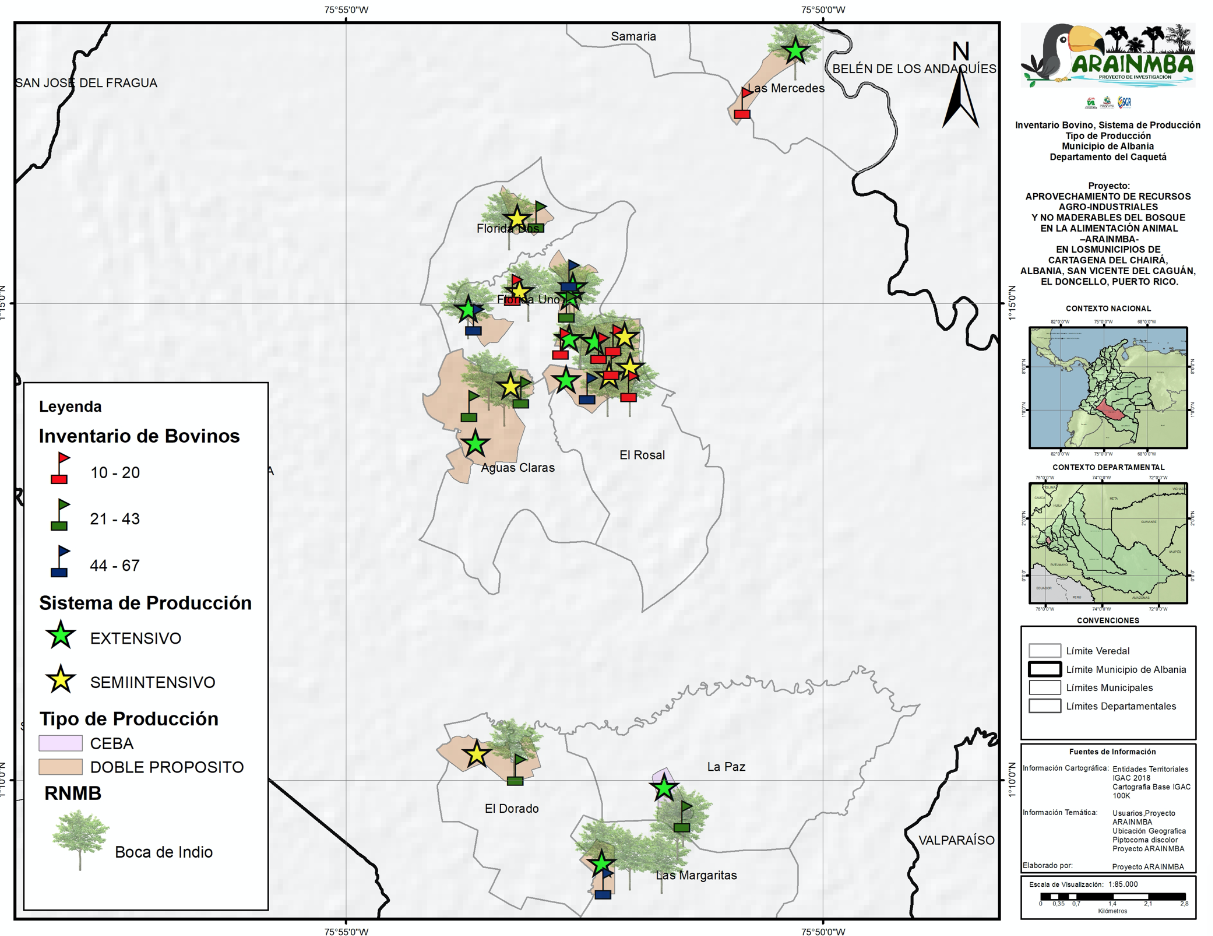Select the yellow SEMIINTENSIVO star in legend
Screen dimensions: 1213x936
coord(62,680)
